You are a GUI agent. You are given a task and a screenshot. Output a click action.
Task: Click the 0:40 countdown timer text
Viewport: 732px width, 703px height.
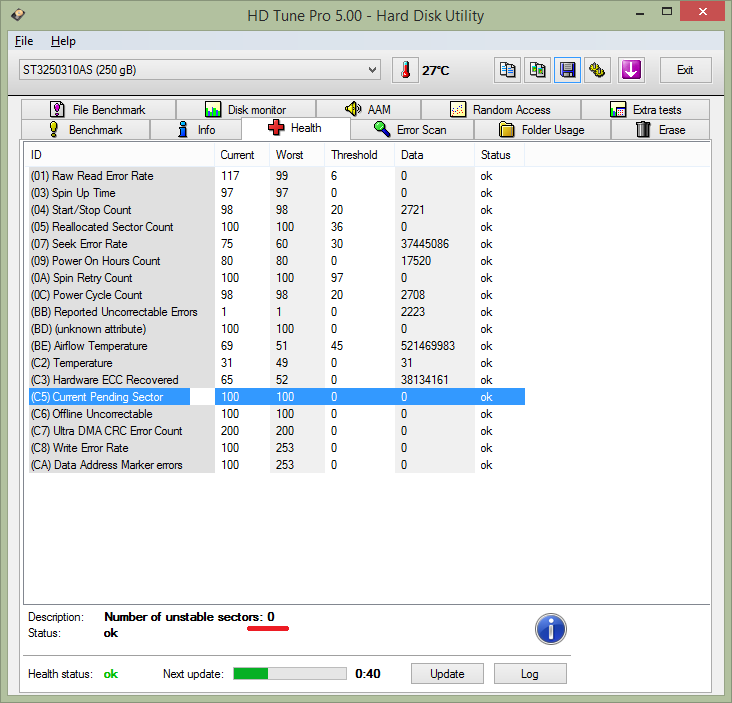pyautogui.click(x=368, y=674)
